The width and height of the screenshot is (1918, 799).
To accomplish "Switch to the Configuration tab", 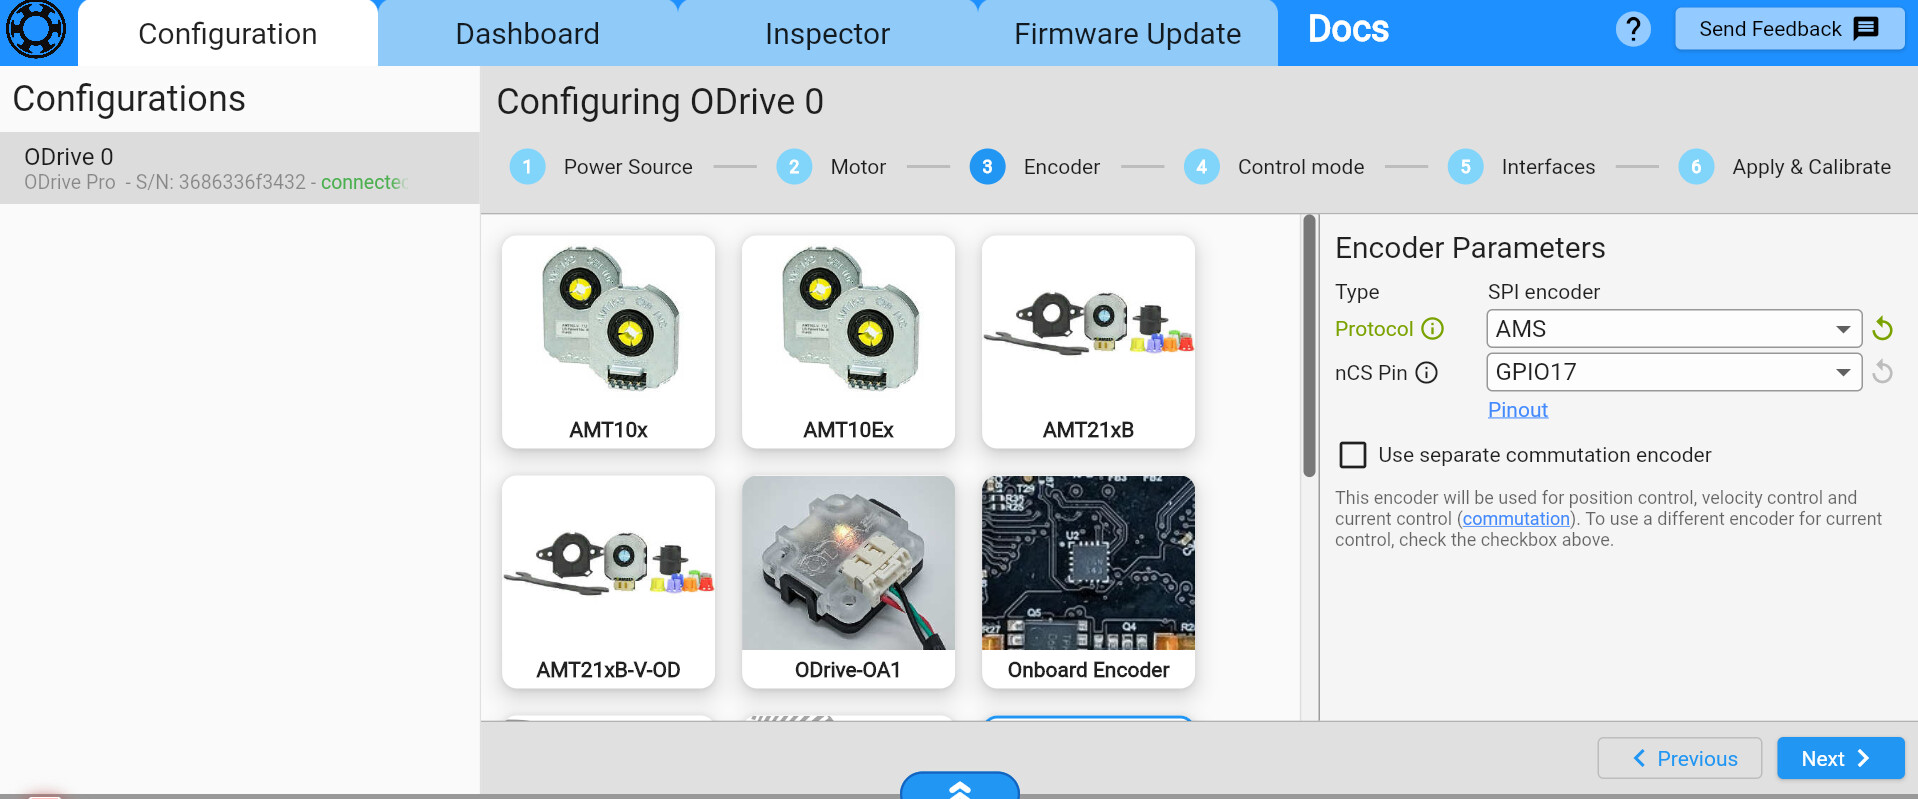I will pos(228,34).
